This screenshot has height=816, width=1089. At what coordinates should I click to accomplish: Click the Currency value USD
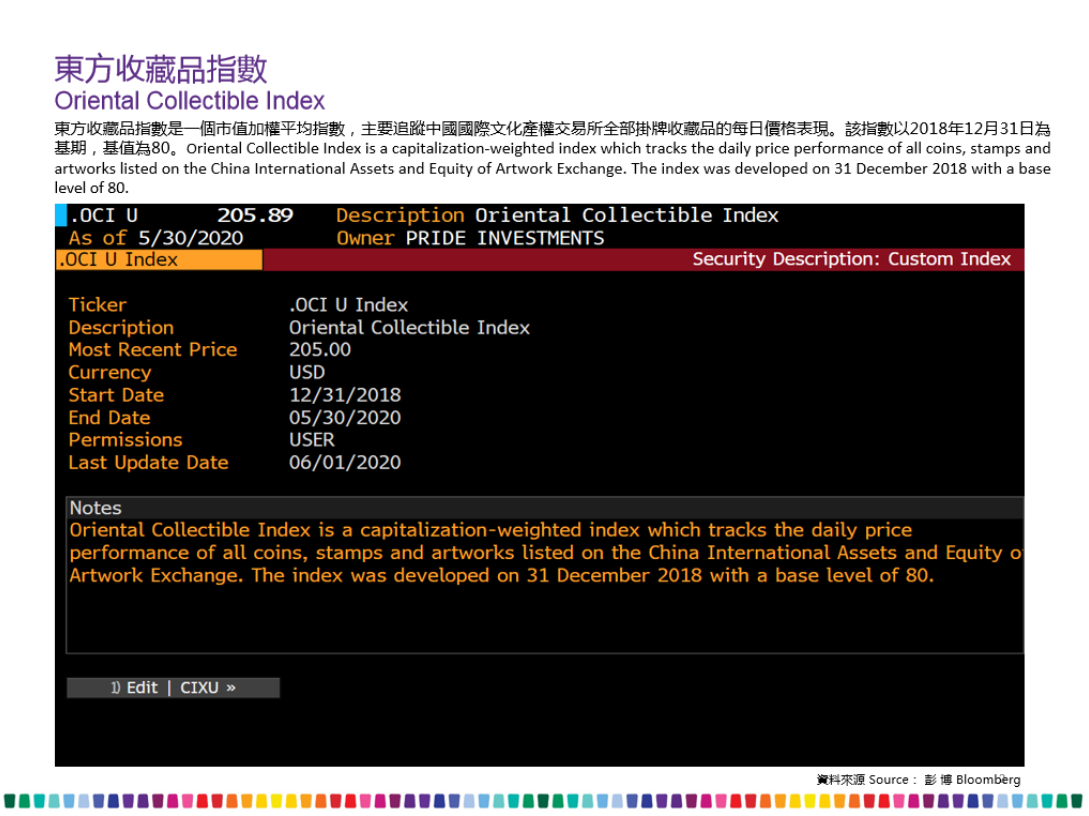307,372
